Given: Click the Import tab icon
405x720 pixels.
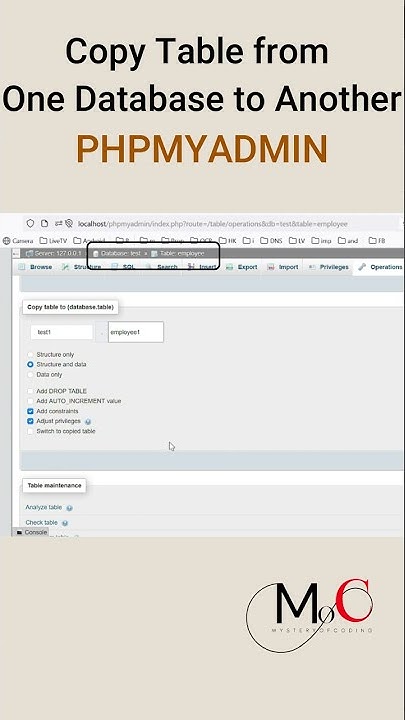Looking at the screenshot, I should click(x=271, y=267).
